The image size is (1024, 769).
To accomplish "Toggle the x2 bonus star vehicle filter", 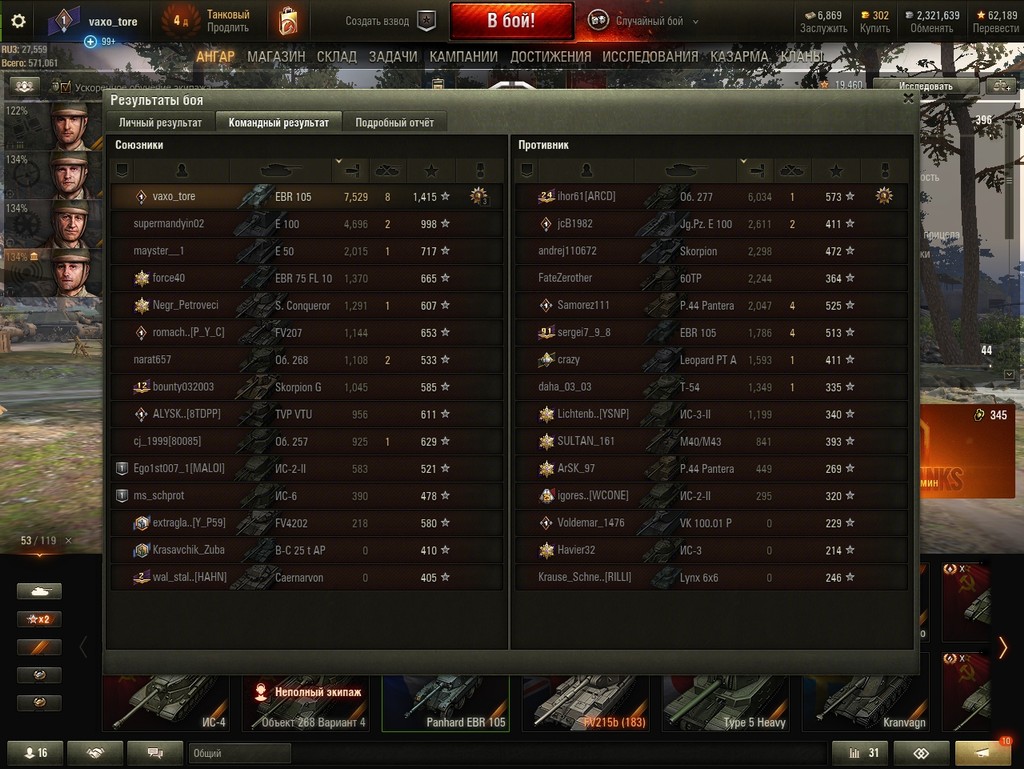I will tap(39, 619).
